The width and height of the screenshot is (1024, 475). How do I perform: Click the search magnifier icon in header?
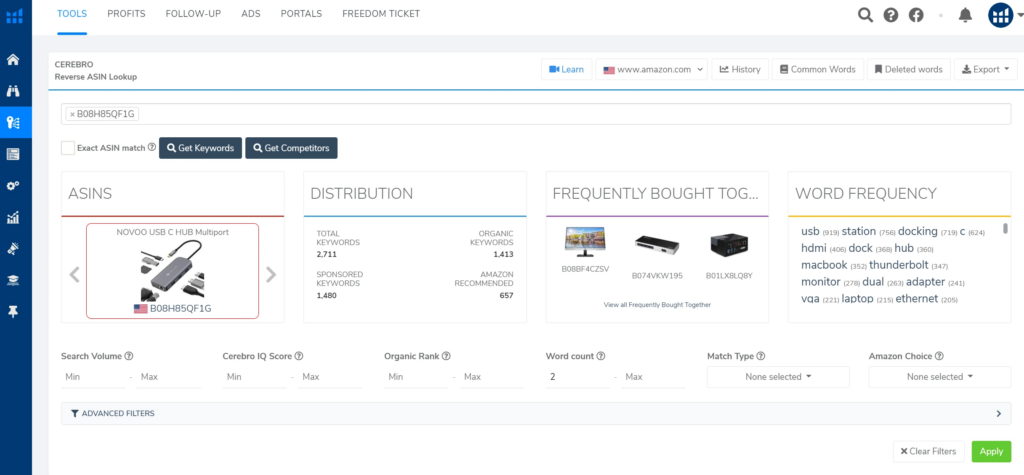pos(865,15)
